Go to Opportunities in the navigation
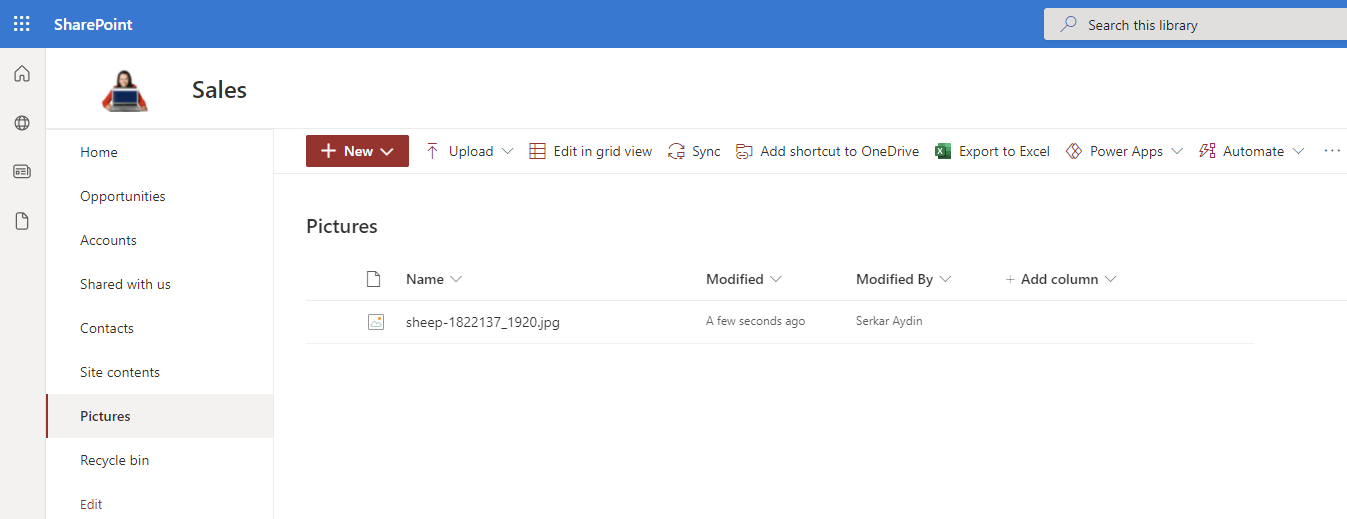1347x519 pixels. coord(123,196)
